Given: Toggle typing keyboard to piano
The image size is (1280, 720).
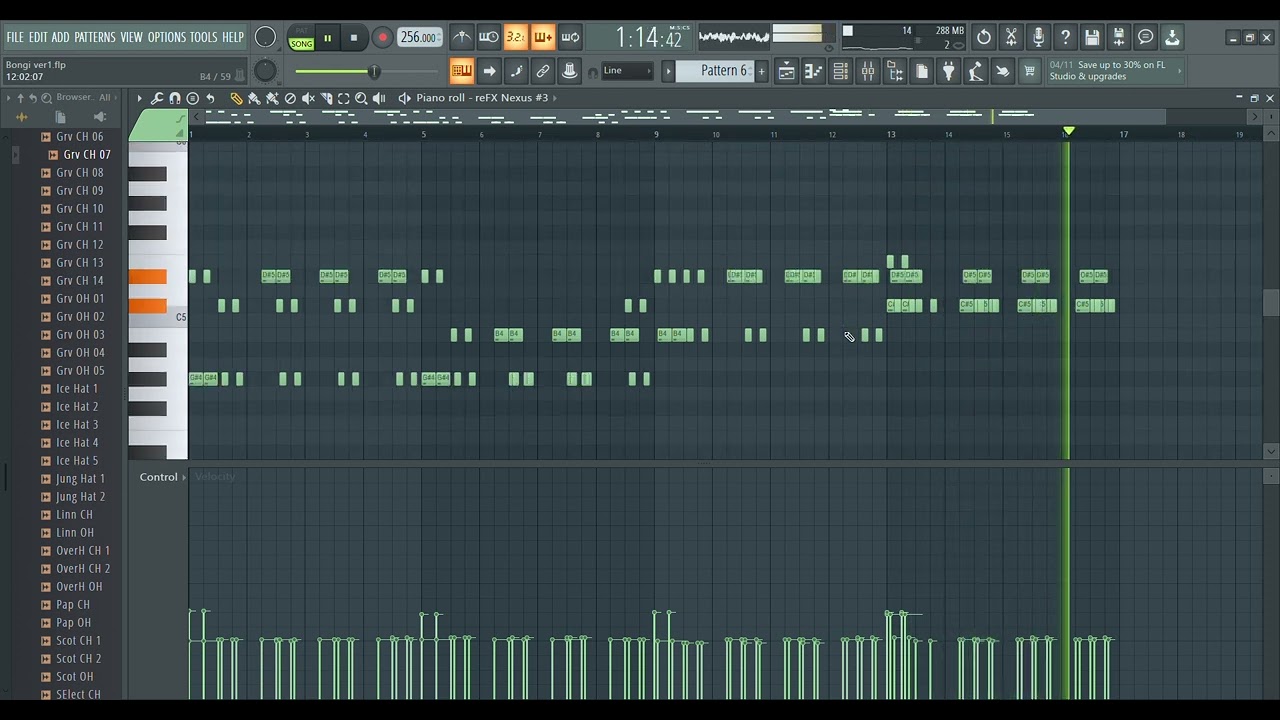Looking at the screenshot, I should click(x=461, y=70).
